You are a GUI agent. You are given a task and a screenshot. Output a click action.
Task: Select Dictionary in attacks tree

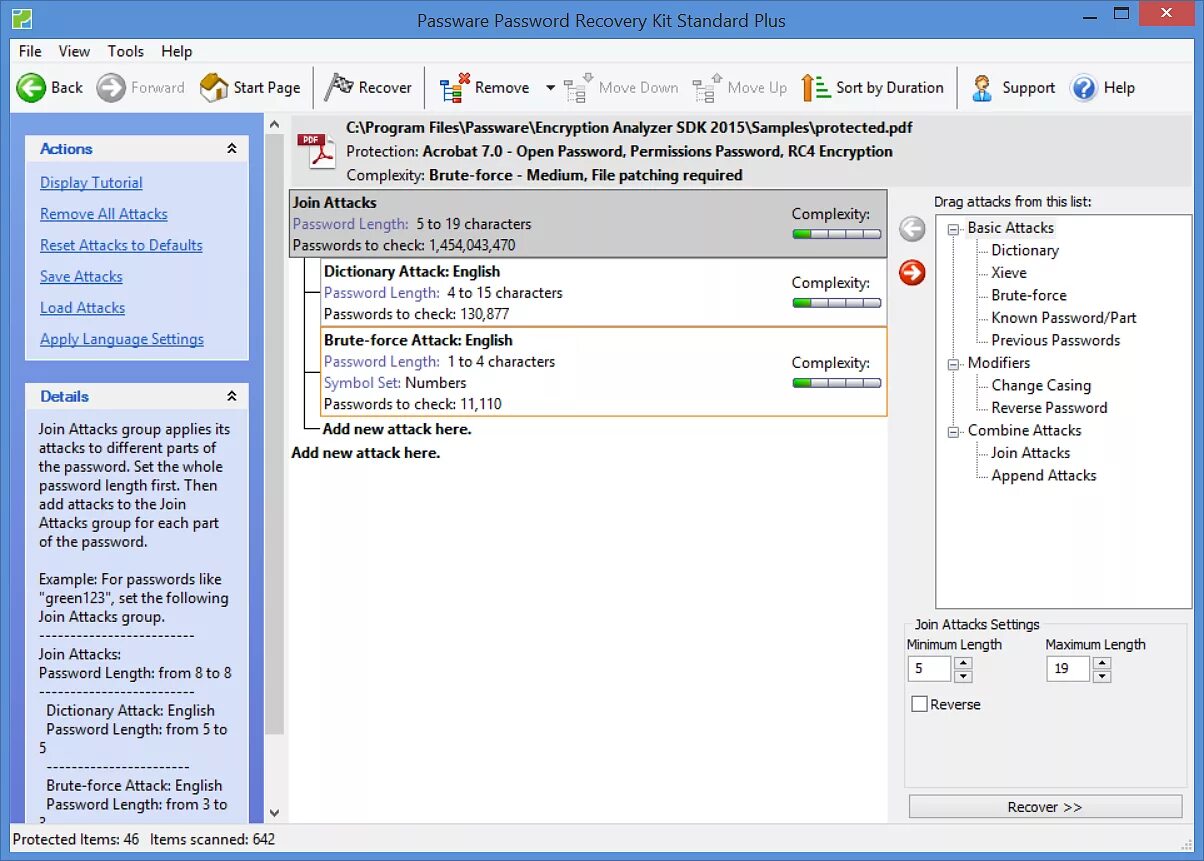point(1025,251)
